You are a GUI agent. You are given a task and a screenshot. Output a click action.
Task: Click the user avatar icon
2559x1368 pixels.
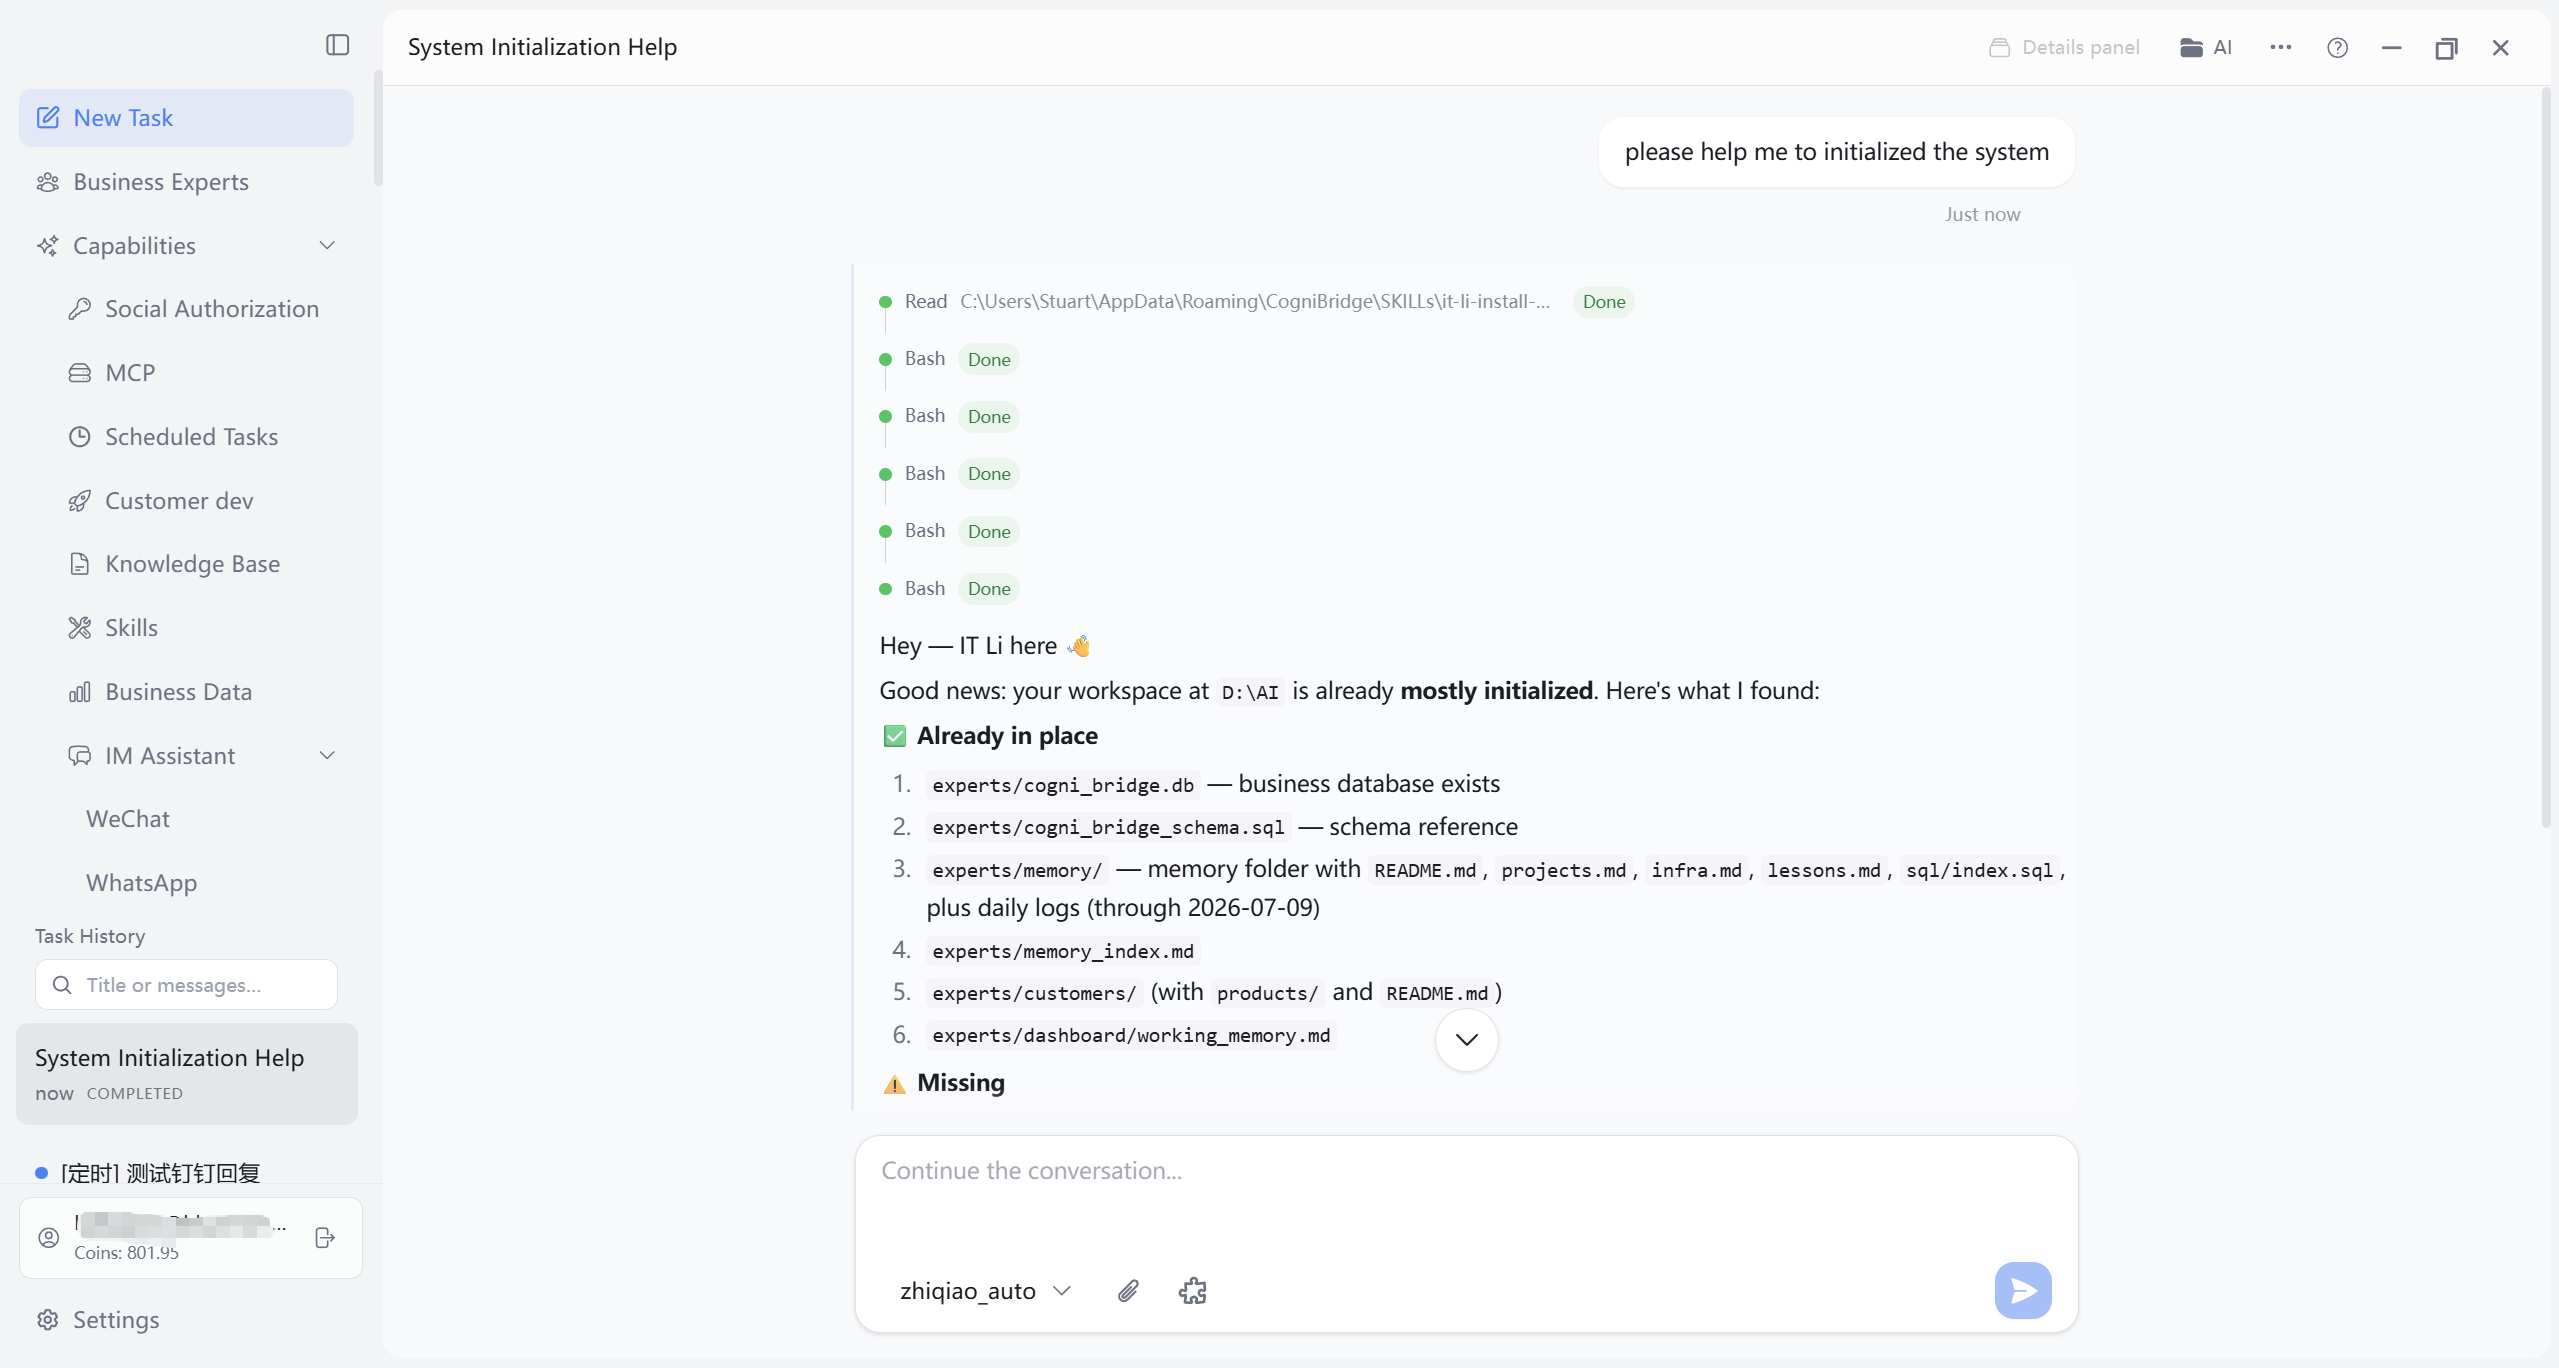[x=49, y=1238]
